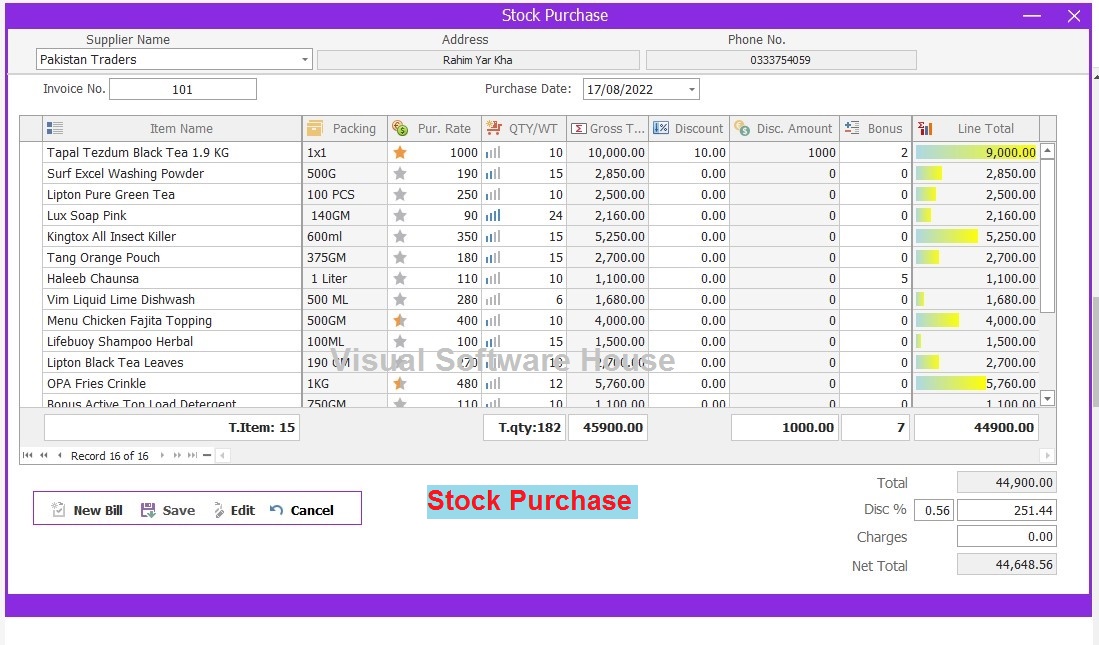Click the Pur. Rate column header icon
The image size is (1099, 645).
[400, 128]
